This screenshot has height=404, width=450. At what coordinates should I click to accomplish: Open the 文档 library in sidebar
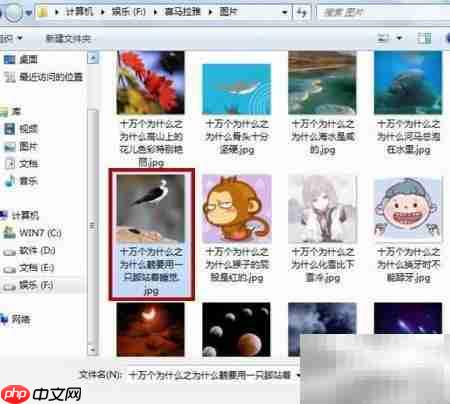click(21, 163)
